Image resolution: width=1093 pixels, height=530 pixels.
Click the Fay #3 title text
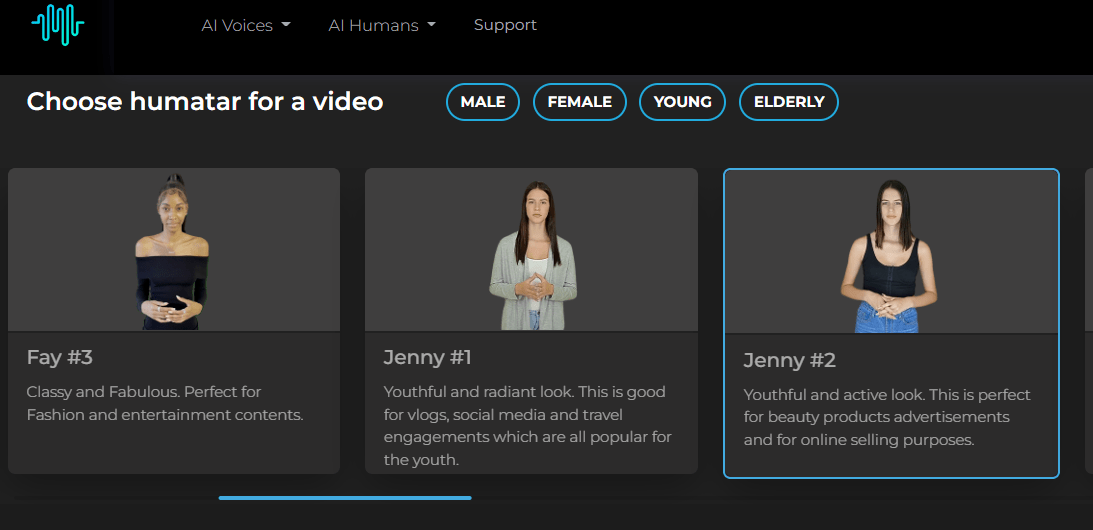pos(60,357)
